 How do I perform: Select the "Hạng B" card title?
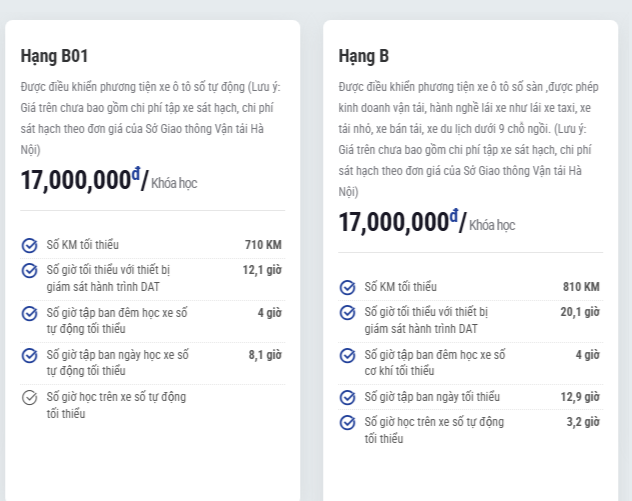(363, 56)
